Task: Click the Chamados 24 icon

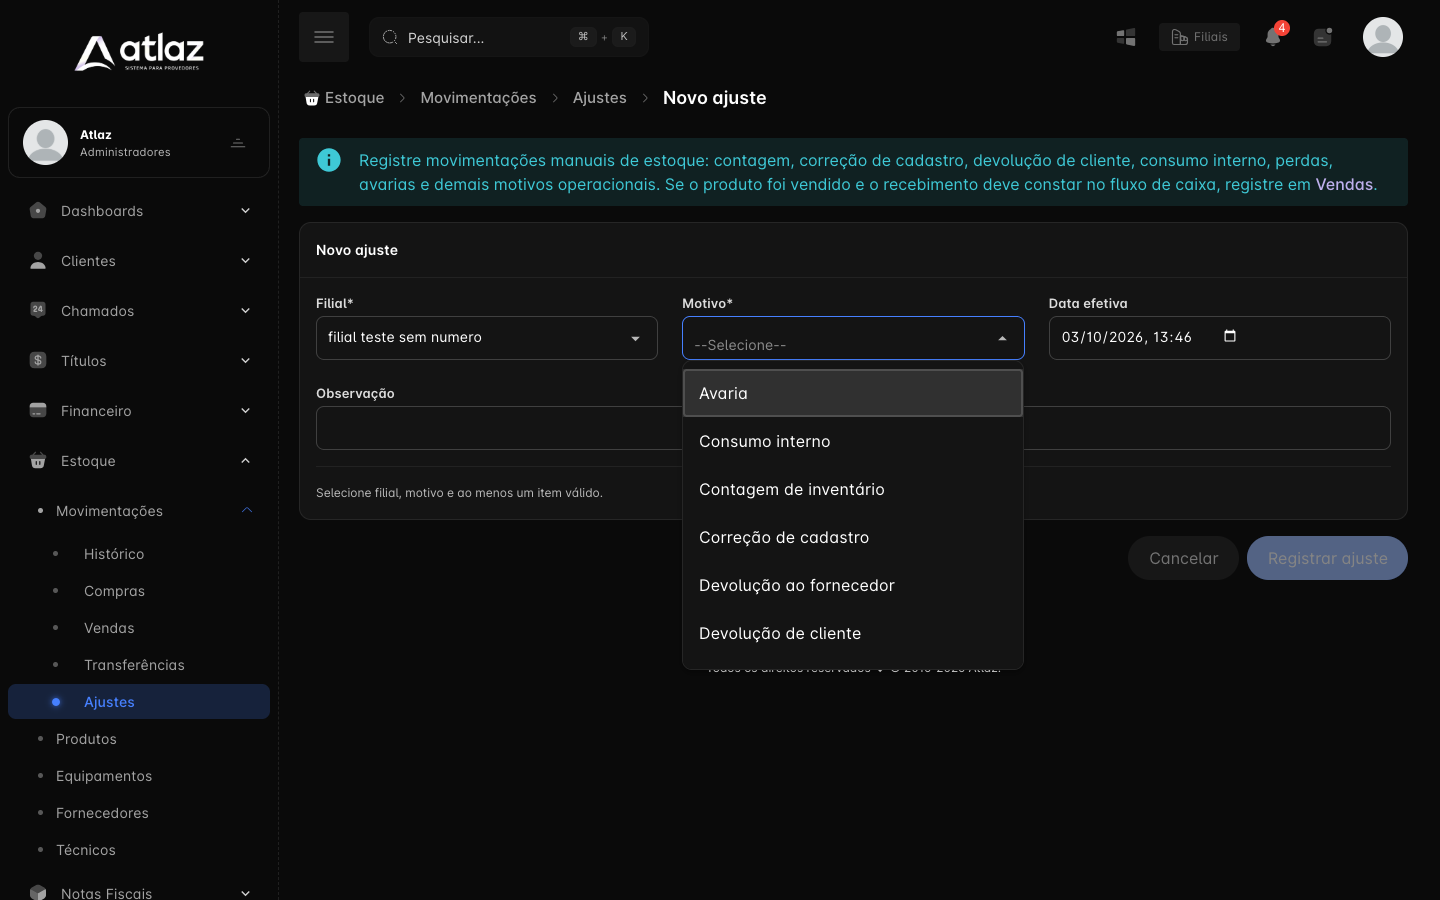Action: pos(38,310)
